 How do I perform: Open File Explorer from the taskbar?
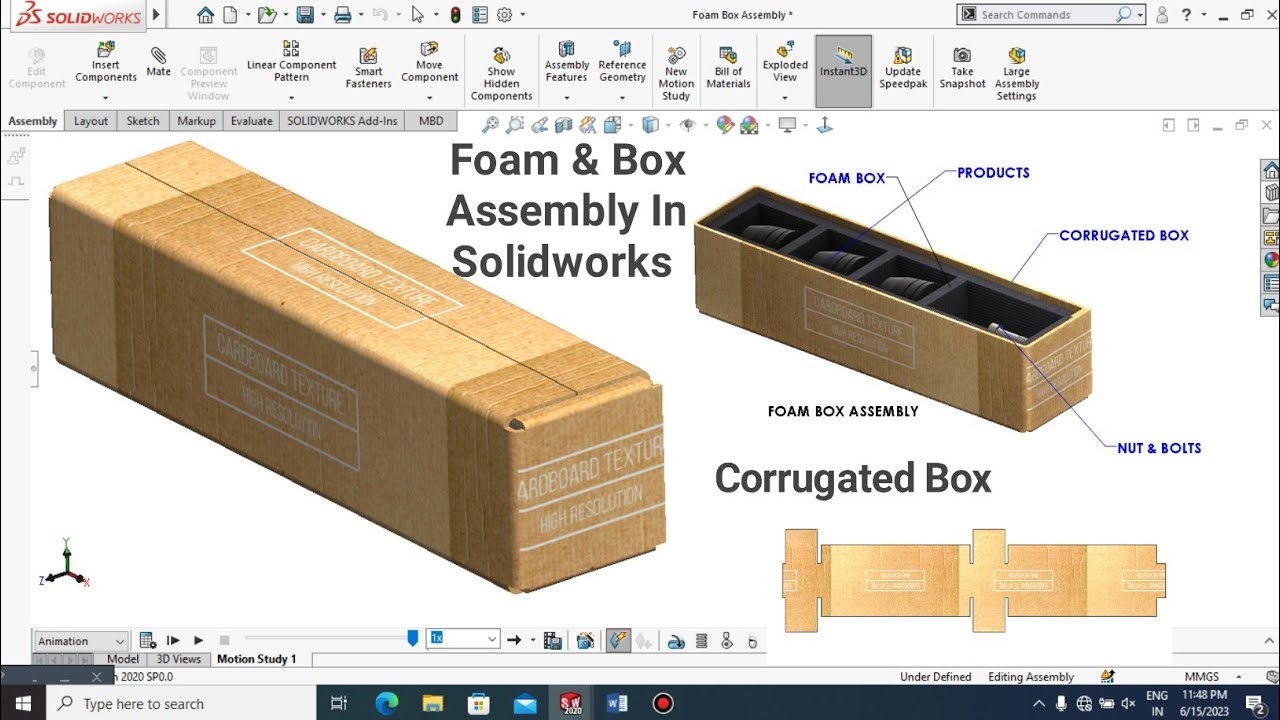tap(433, 704)
